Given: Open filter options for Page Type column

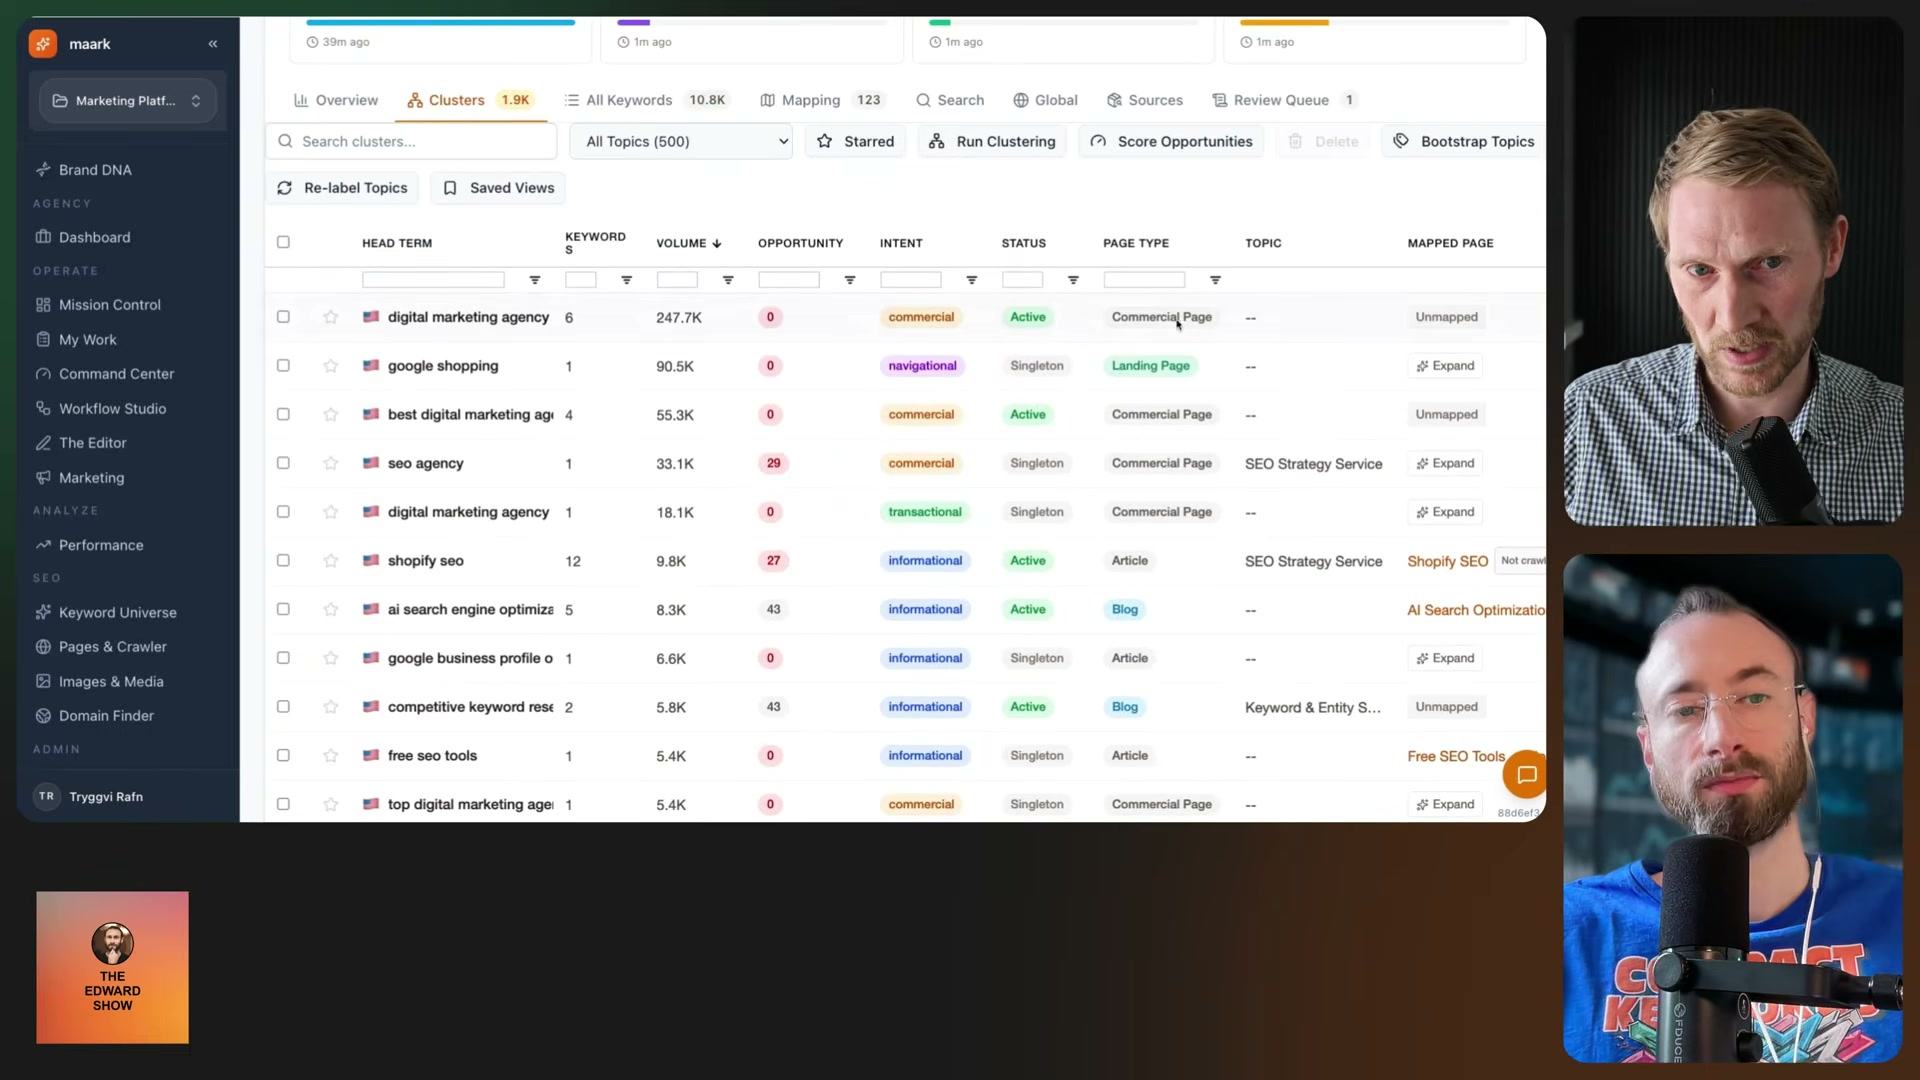Looking at the screenshot, I should coord(1216,280).
